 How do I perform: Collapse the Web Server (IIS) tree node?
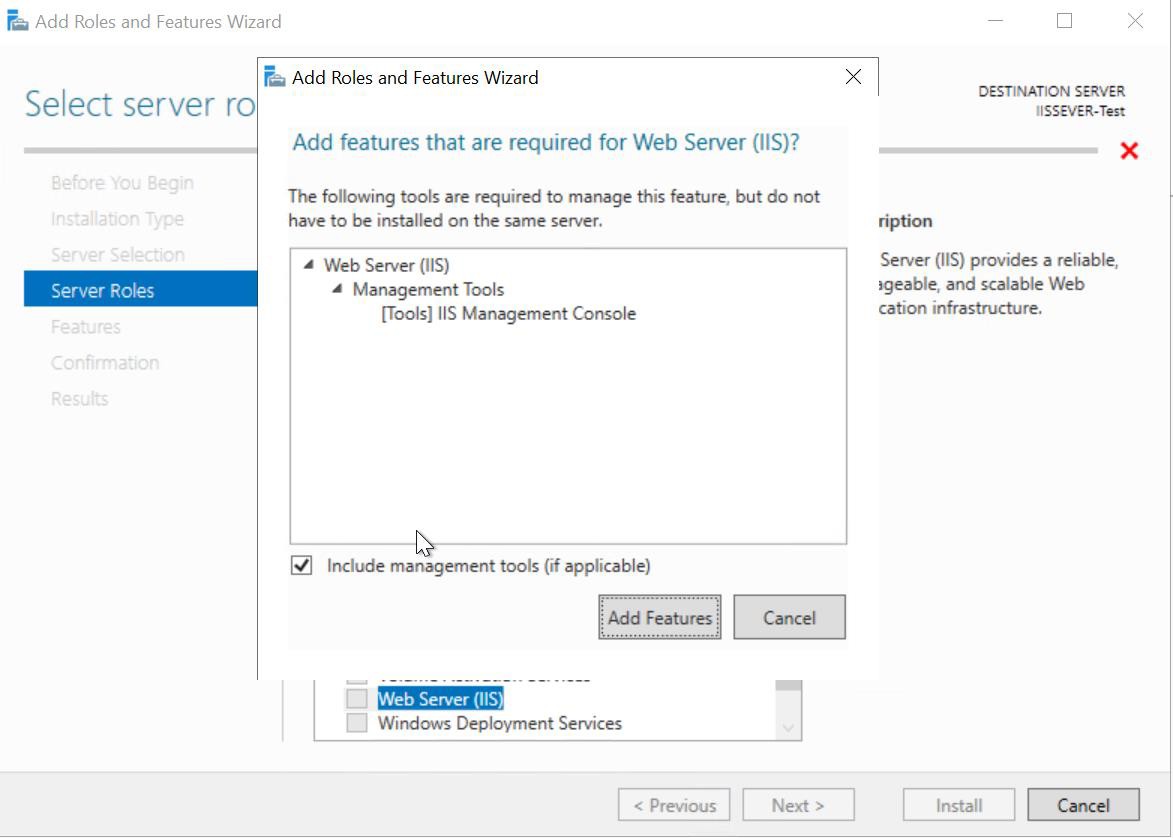pyautogui.click(x=308, y=265)
